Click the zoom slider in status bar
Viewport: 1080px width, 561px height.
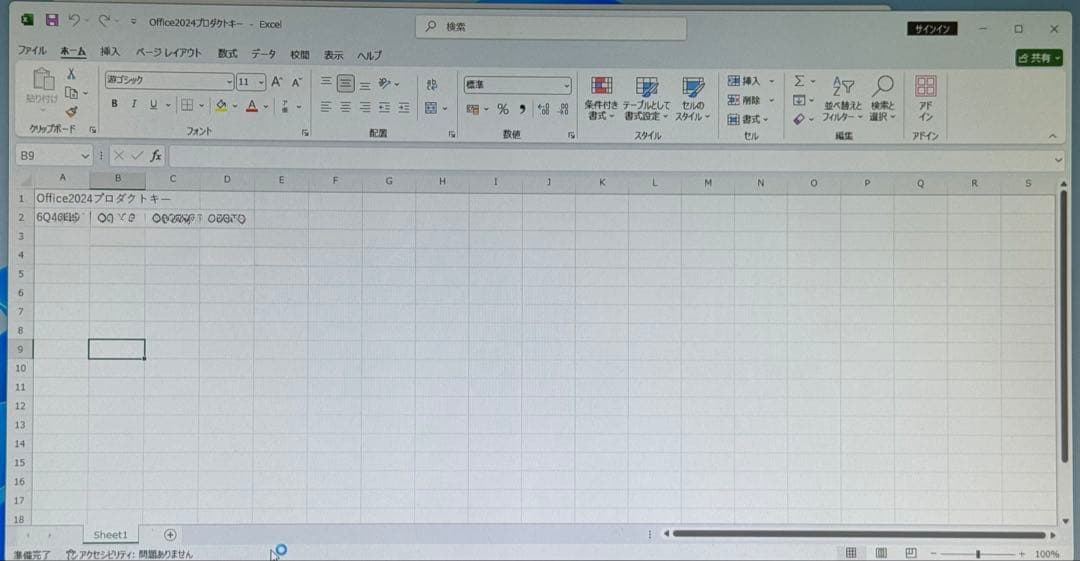click(x=977, y=553)
